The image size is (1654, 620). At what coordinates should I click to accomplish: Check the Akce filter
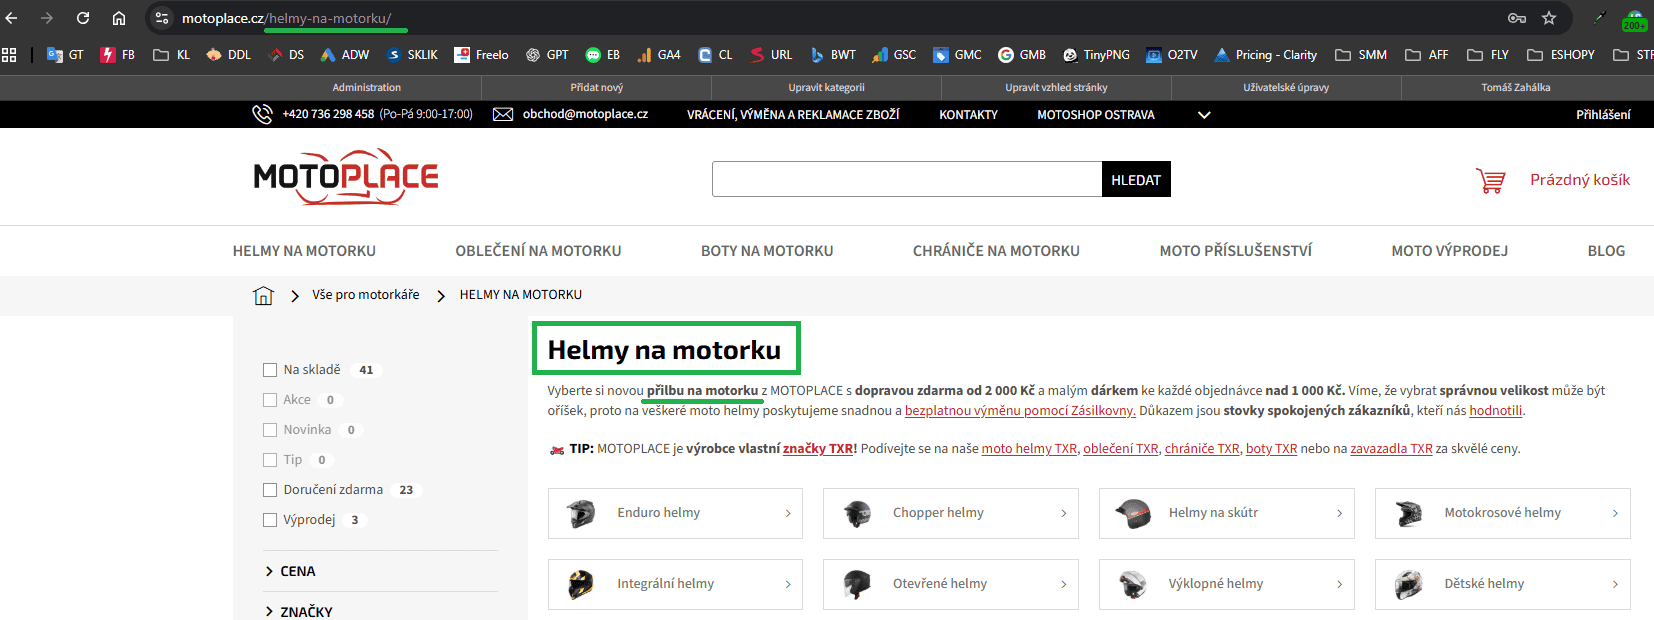(x=270, y=400)
